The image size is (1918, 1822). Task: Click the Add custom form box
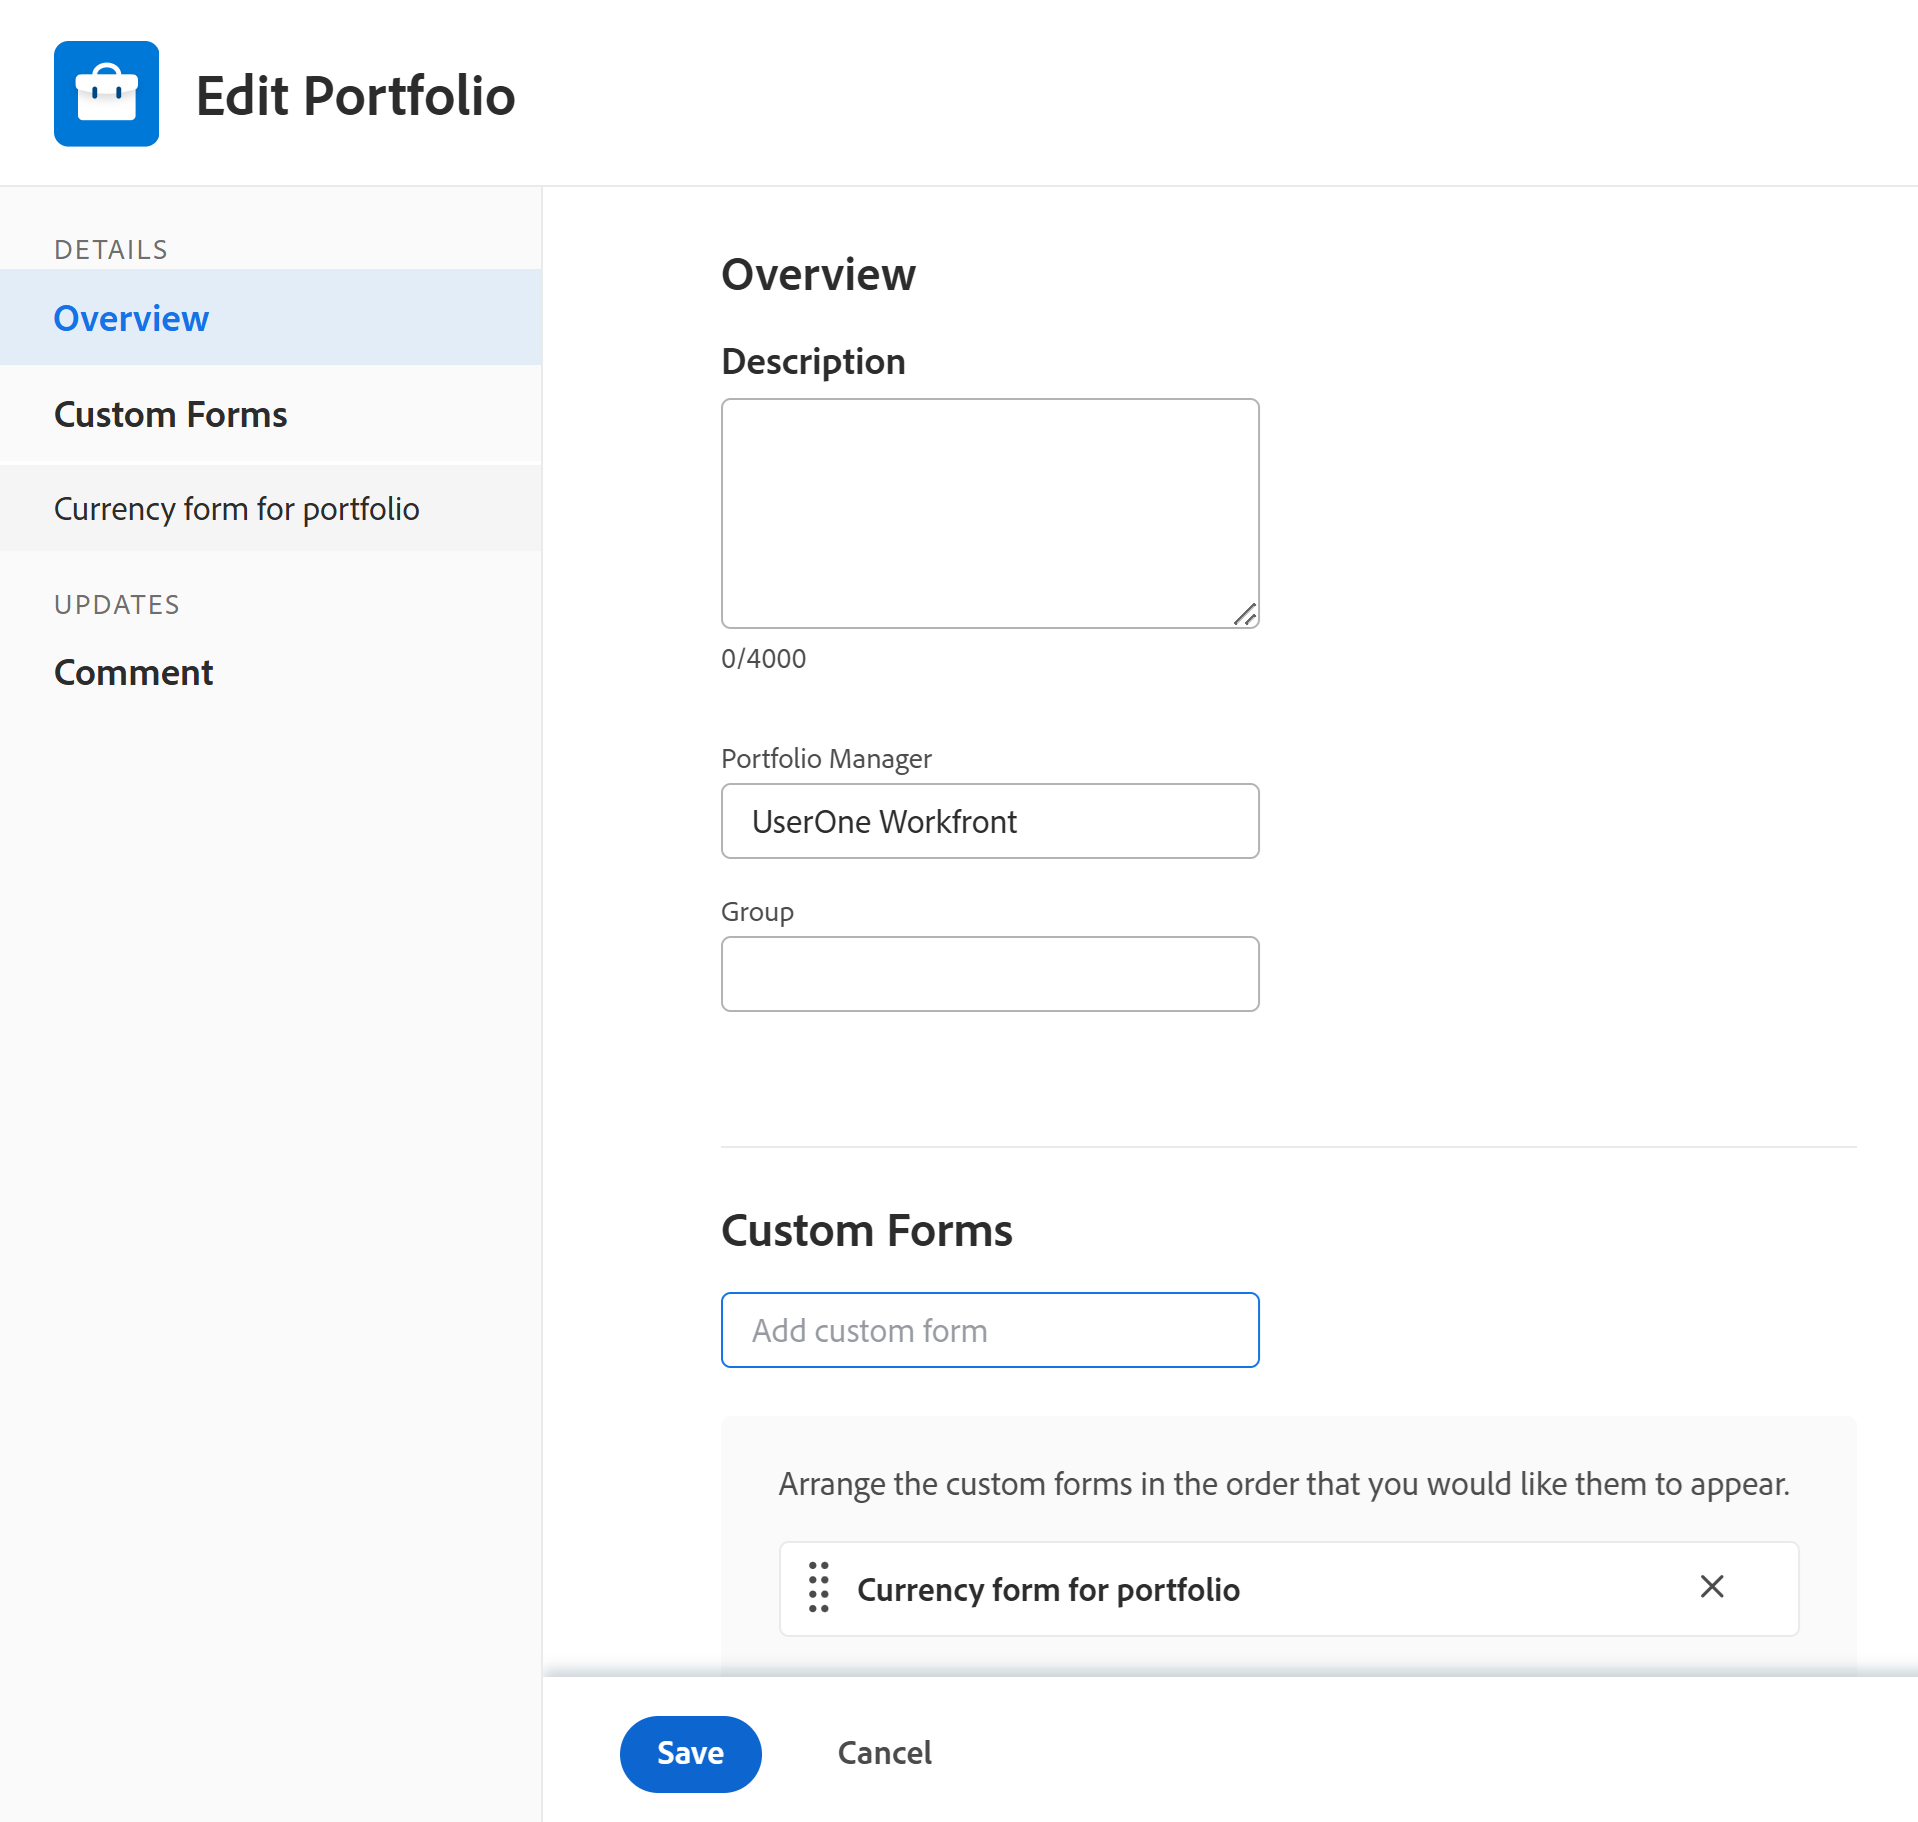click(989, 1330)
